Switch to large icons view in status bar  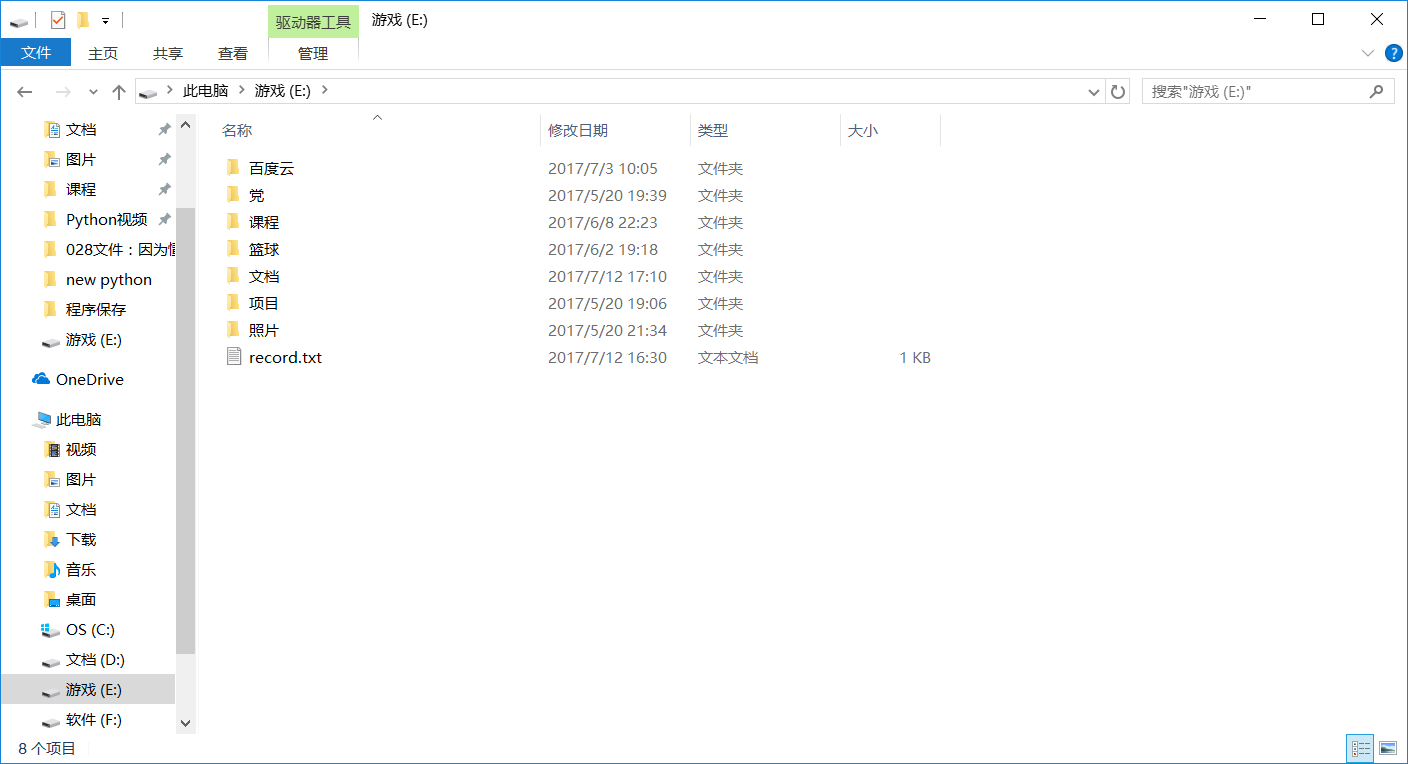[1388, 748]
